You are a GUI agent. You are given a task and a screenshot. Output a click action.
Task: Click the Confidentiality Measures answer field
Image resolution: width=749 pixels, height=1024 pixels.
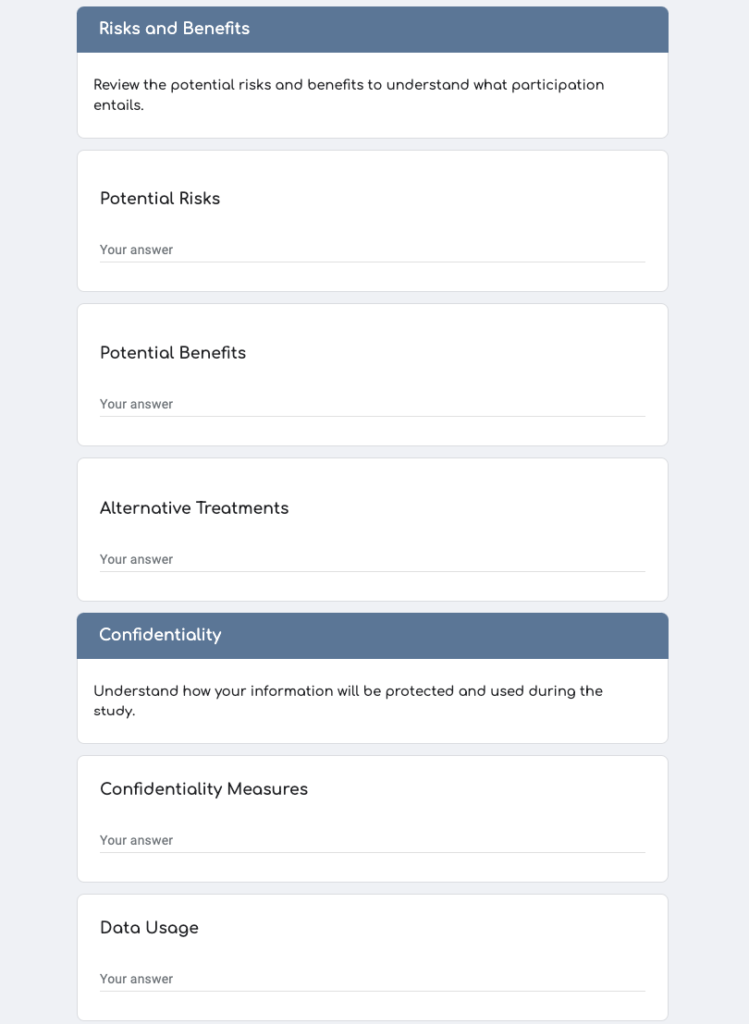tap(372, 840)
